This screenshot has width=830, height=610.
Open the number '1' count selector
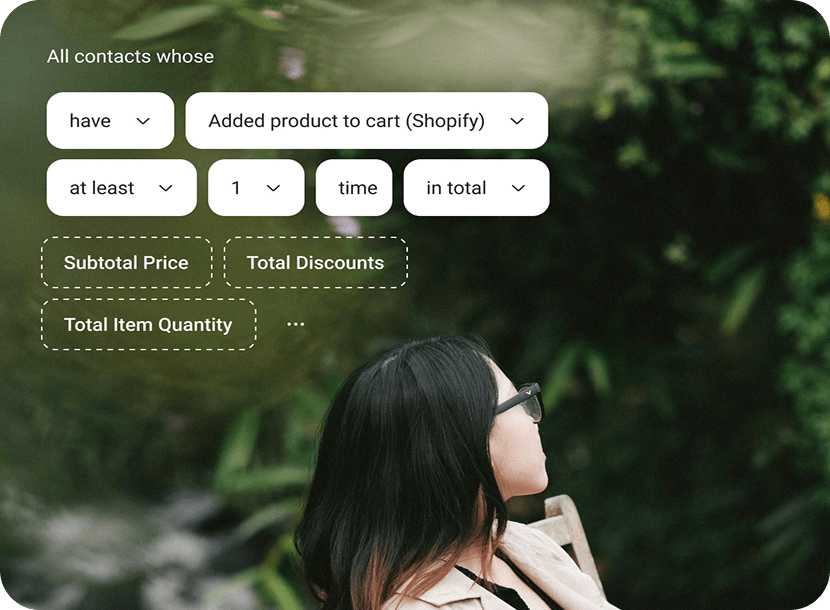click(x=256, y=187)
